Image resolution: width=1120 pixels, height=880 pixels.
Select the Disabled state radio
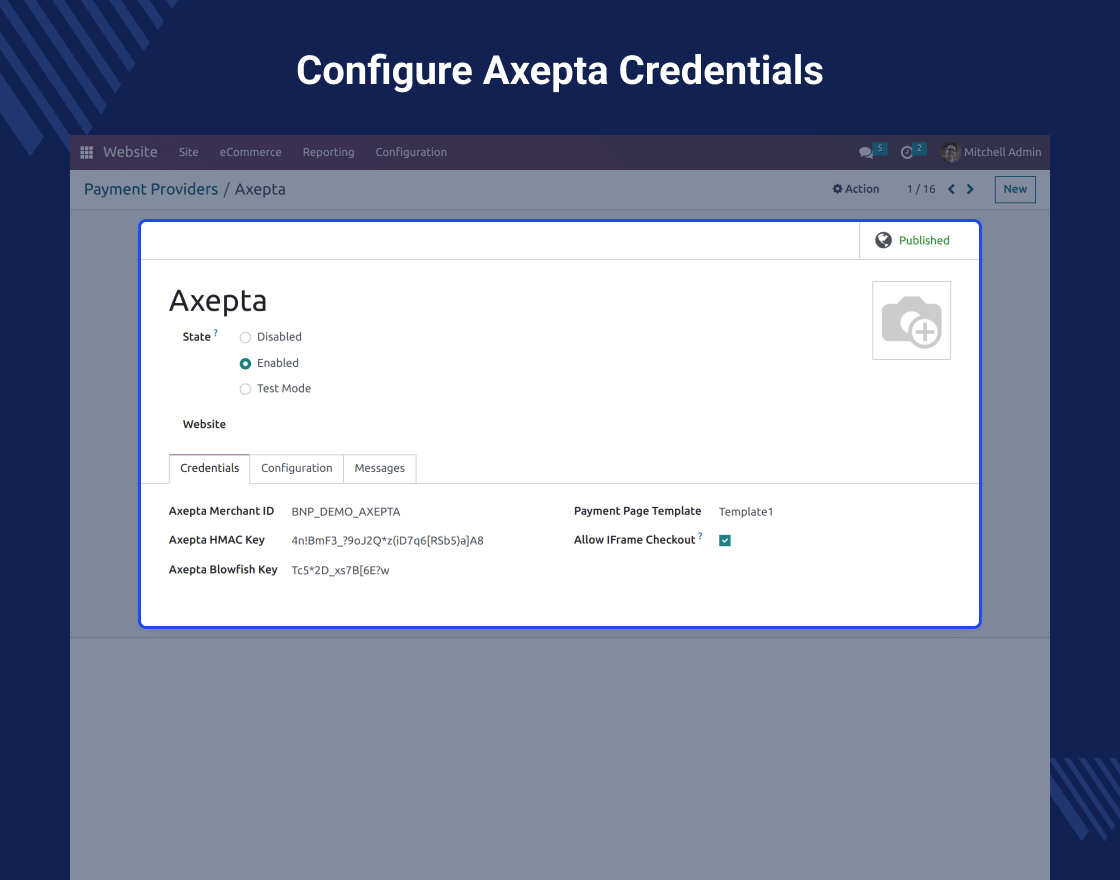point(245,337)
